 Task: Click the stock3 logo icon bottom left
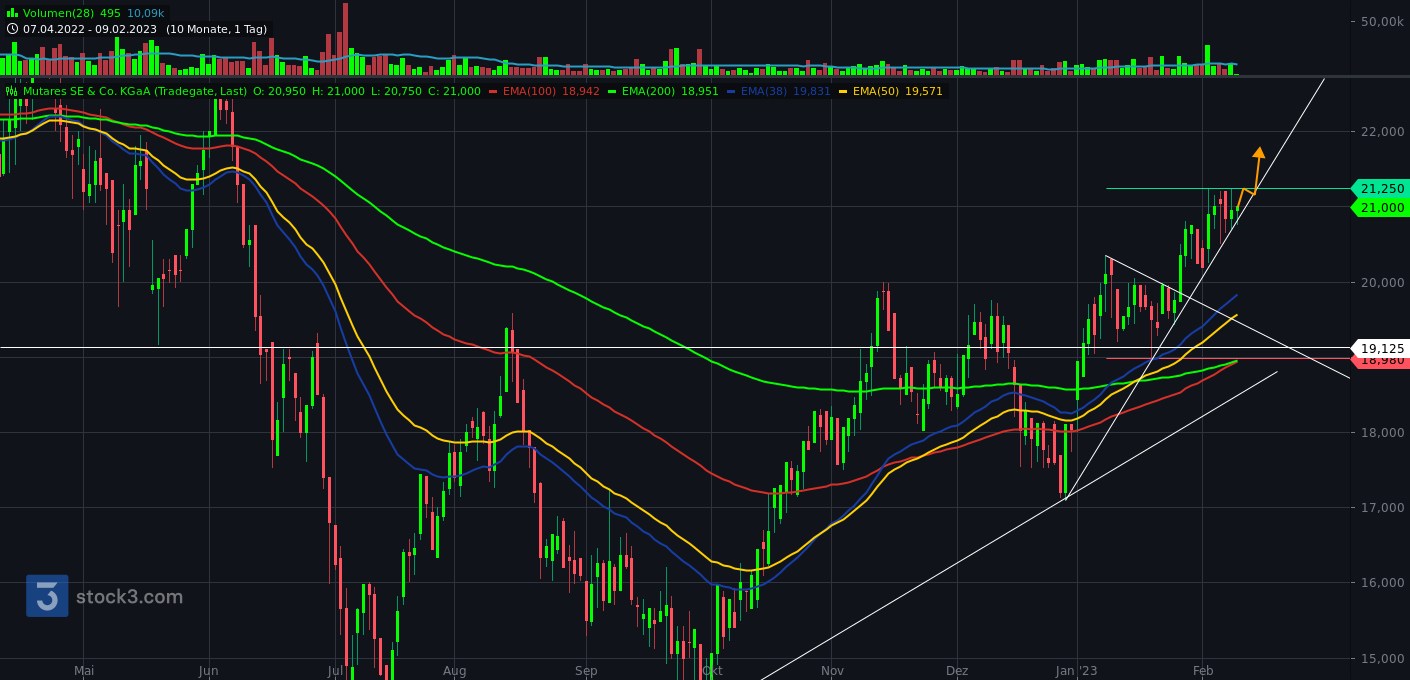pyautogui.click(x=45, y=597)
